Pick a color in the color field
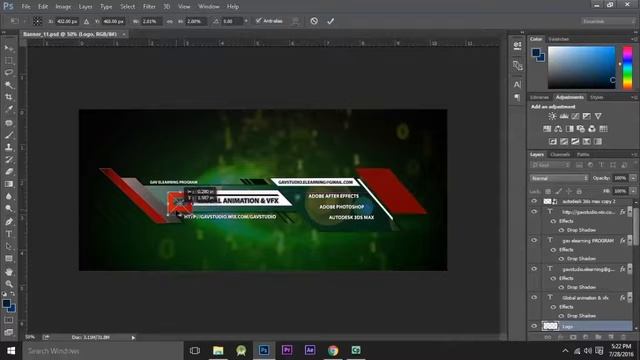The width and height of the screenshot is (640, 360). [x=581, y=67]
